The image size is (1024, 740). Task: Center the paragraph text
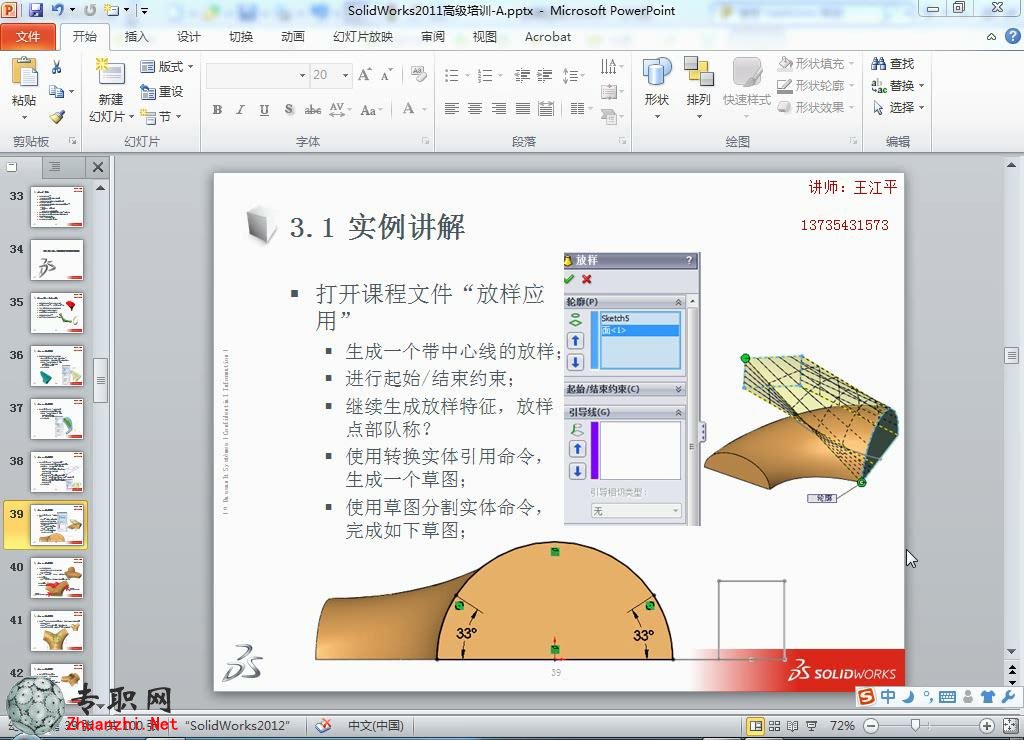tap(475, 109)
